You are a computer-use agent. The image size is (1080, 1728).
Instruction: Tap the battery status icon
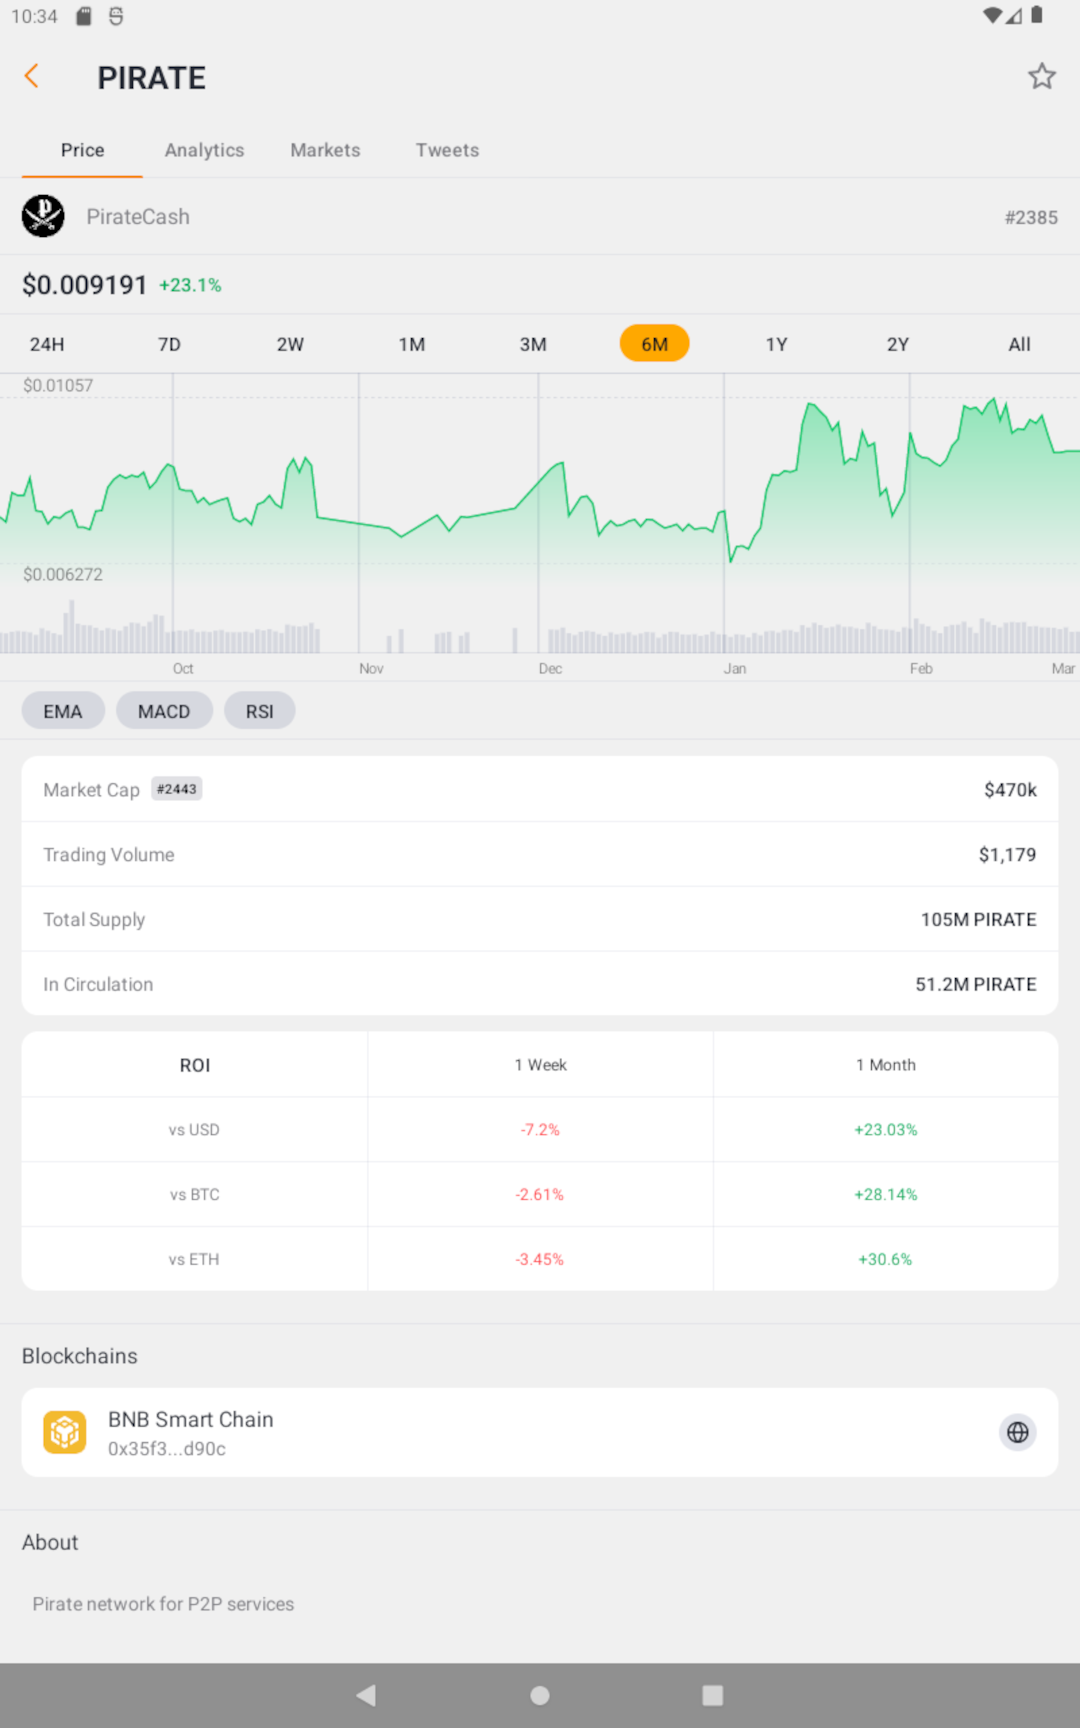pyautogui.click(x=1037, y=15)
